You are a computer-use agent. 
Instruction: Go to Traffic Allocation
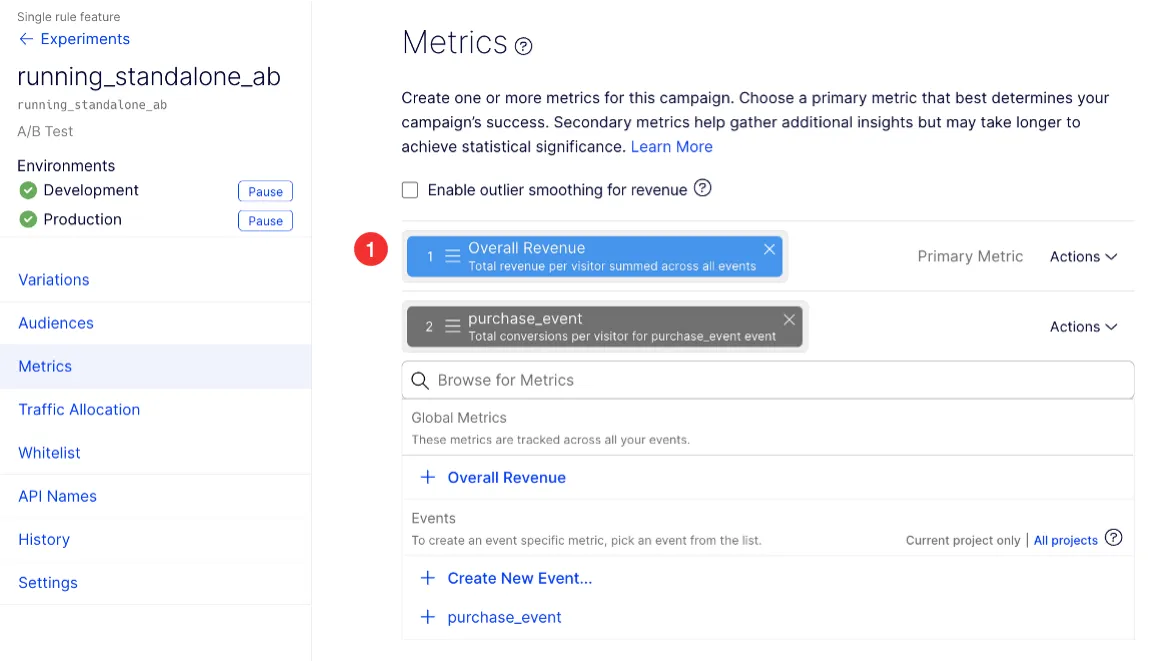point(79,410)
